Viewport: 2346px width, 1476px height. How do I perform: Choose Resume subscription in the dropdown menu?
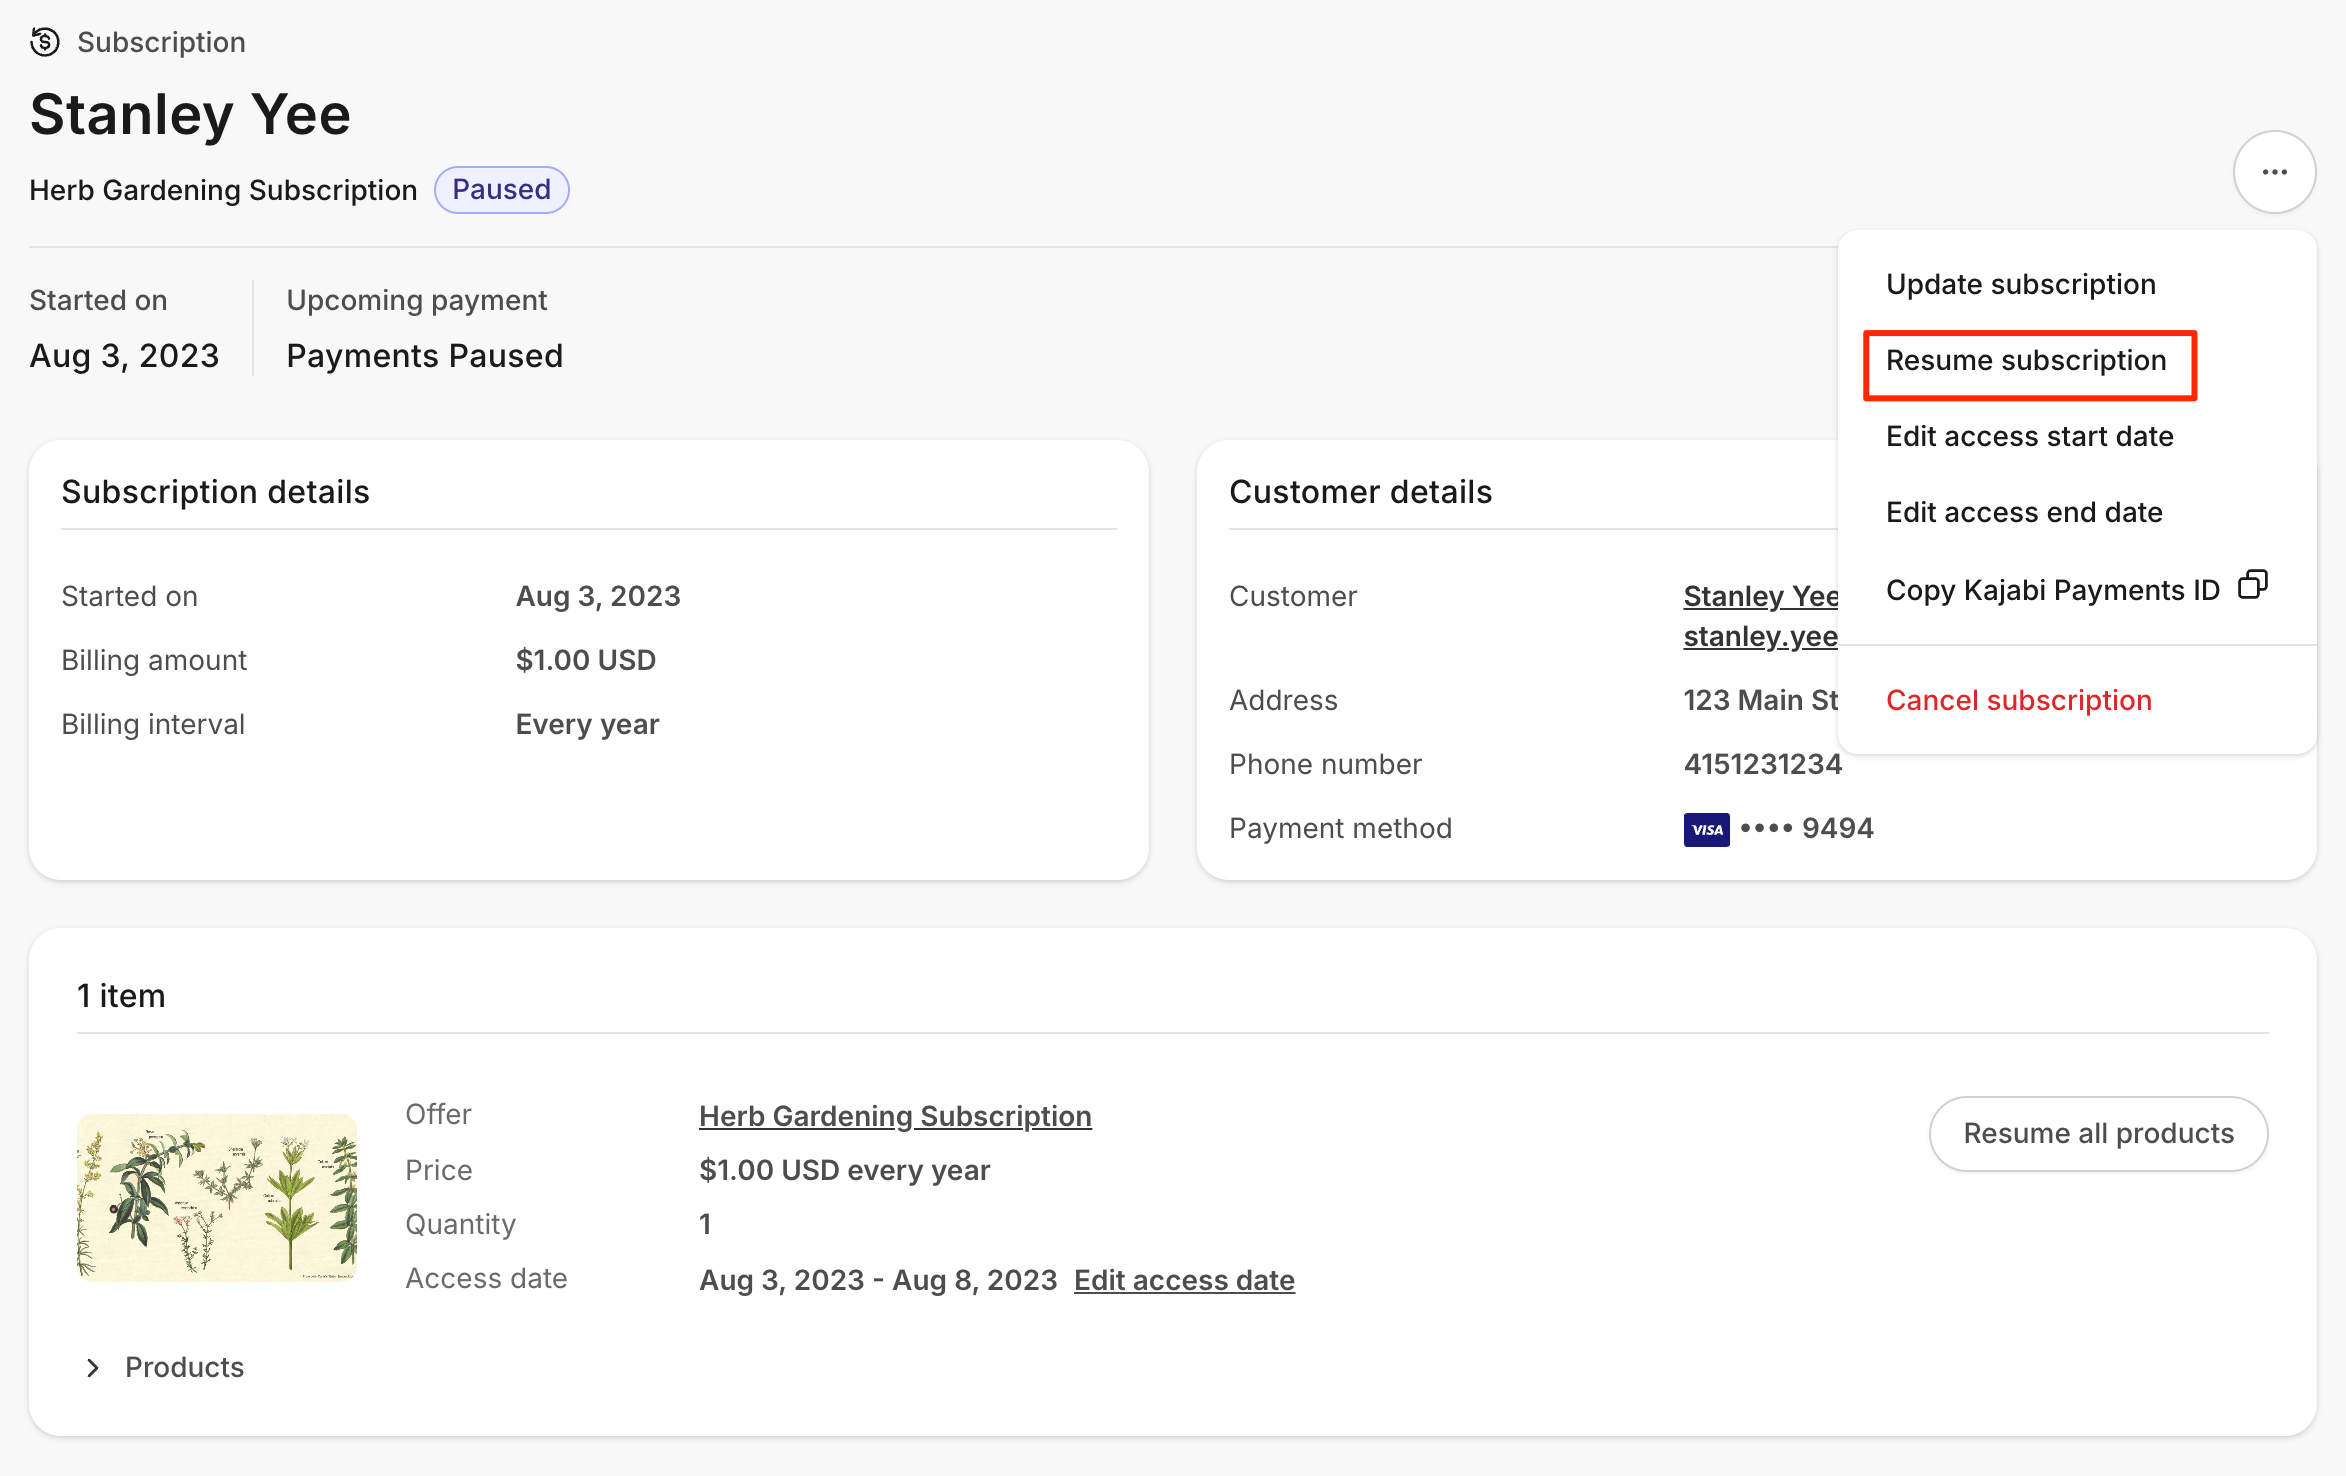2026,360
